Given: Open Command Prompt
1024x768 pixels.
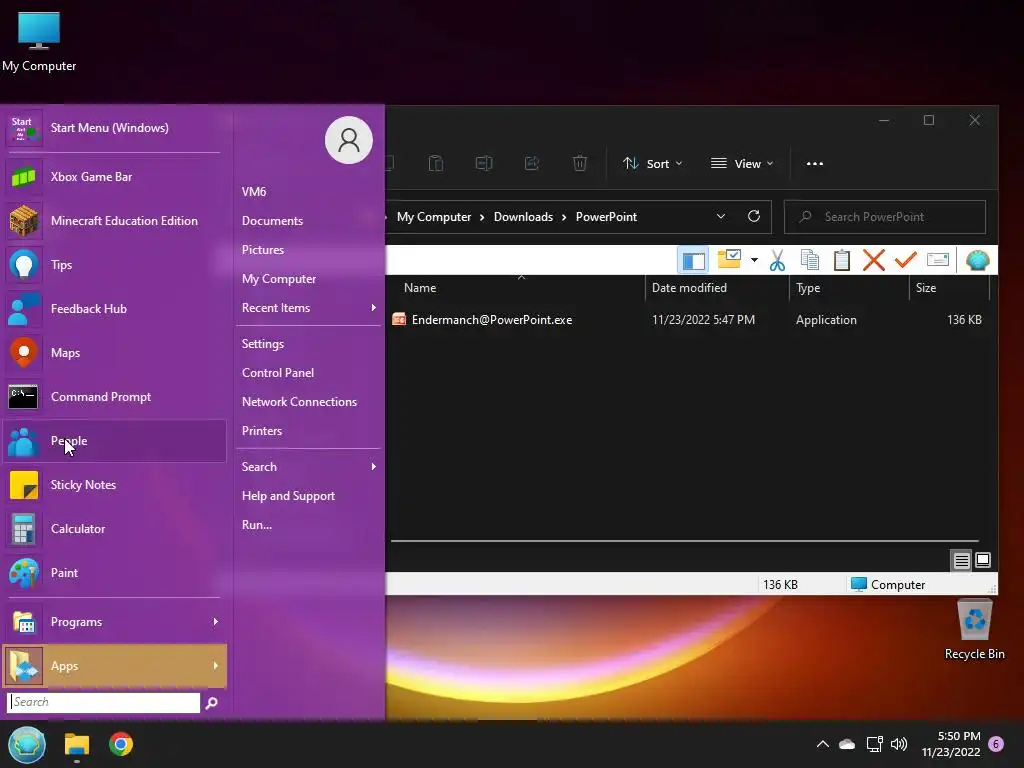Looking at the screenshot, I should coord(114,396).
